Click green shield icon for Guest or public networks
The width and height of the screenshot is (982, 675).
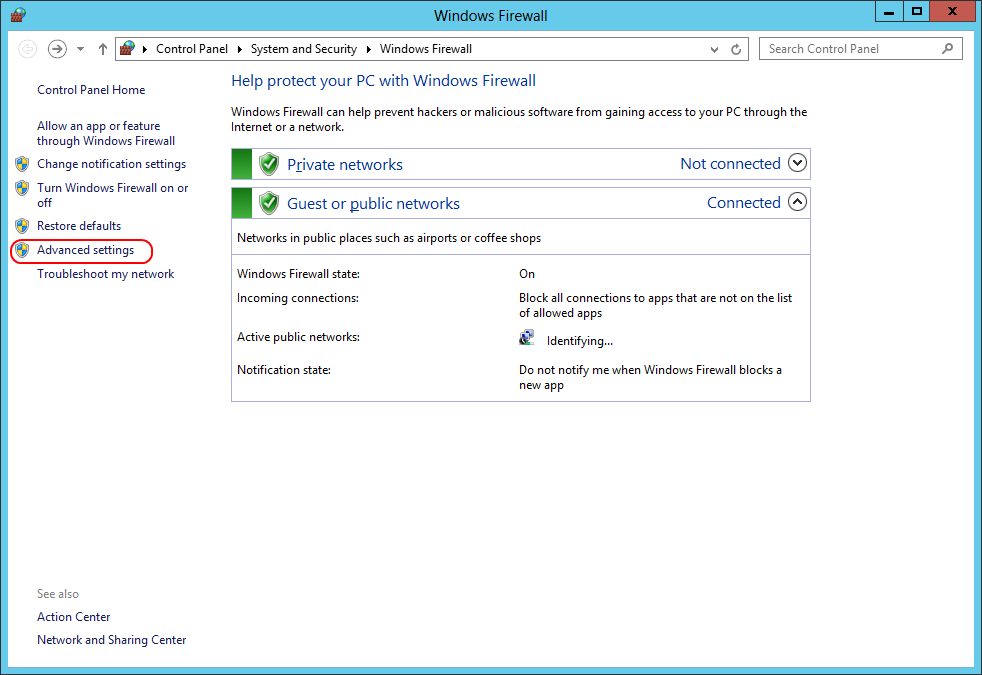pyautogui.click(x=269, y=203)
